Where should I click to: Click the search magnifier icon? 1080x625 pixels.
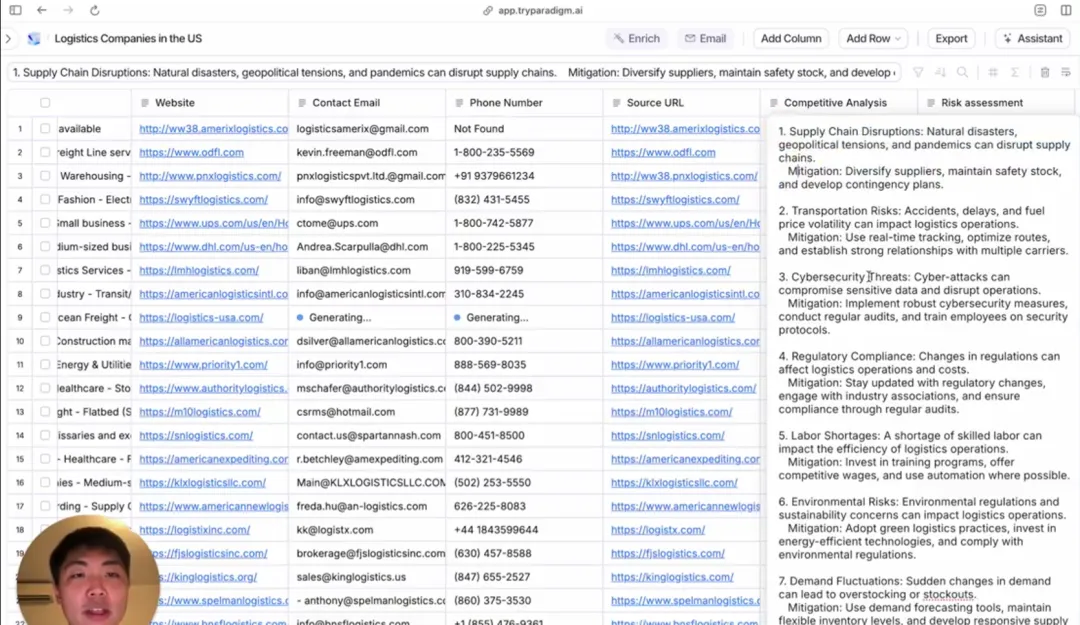tap(962, 73)
